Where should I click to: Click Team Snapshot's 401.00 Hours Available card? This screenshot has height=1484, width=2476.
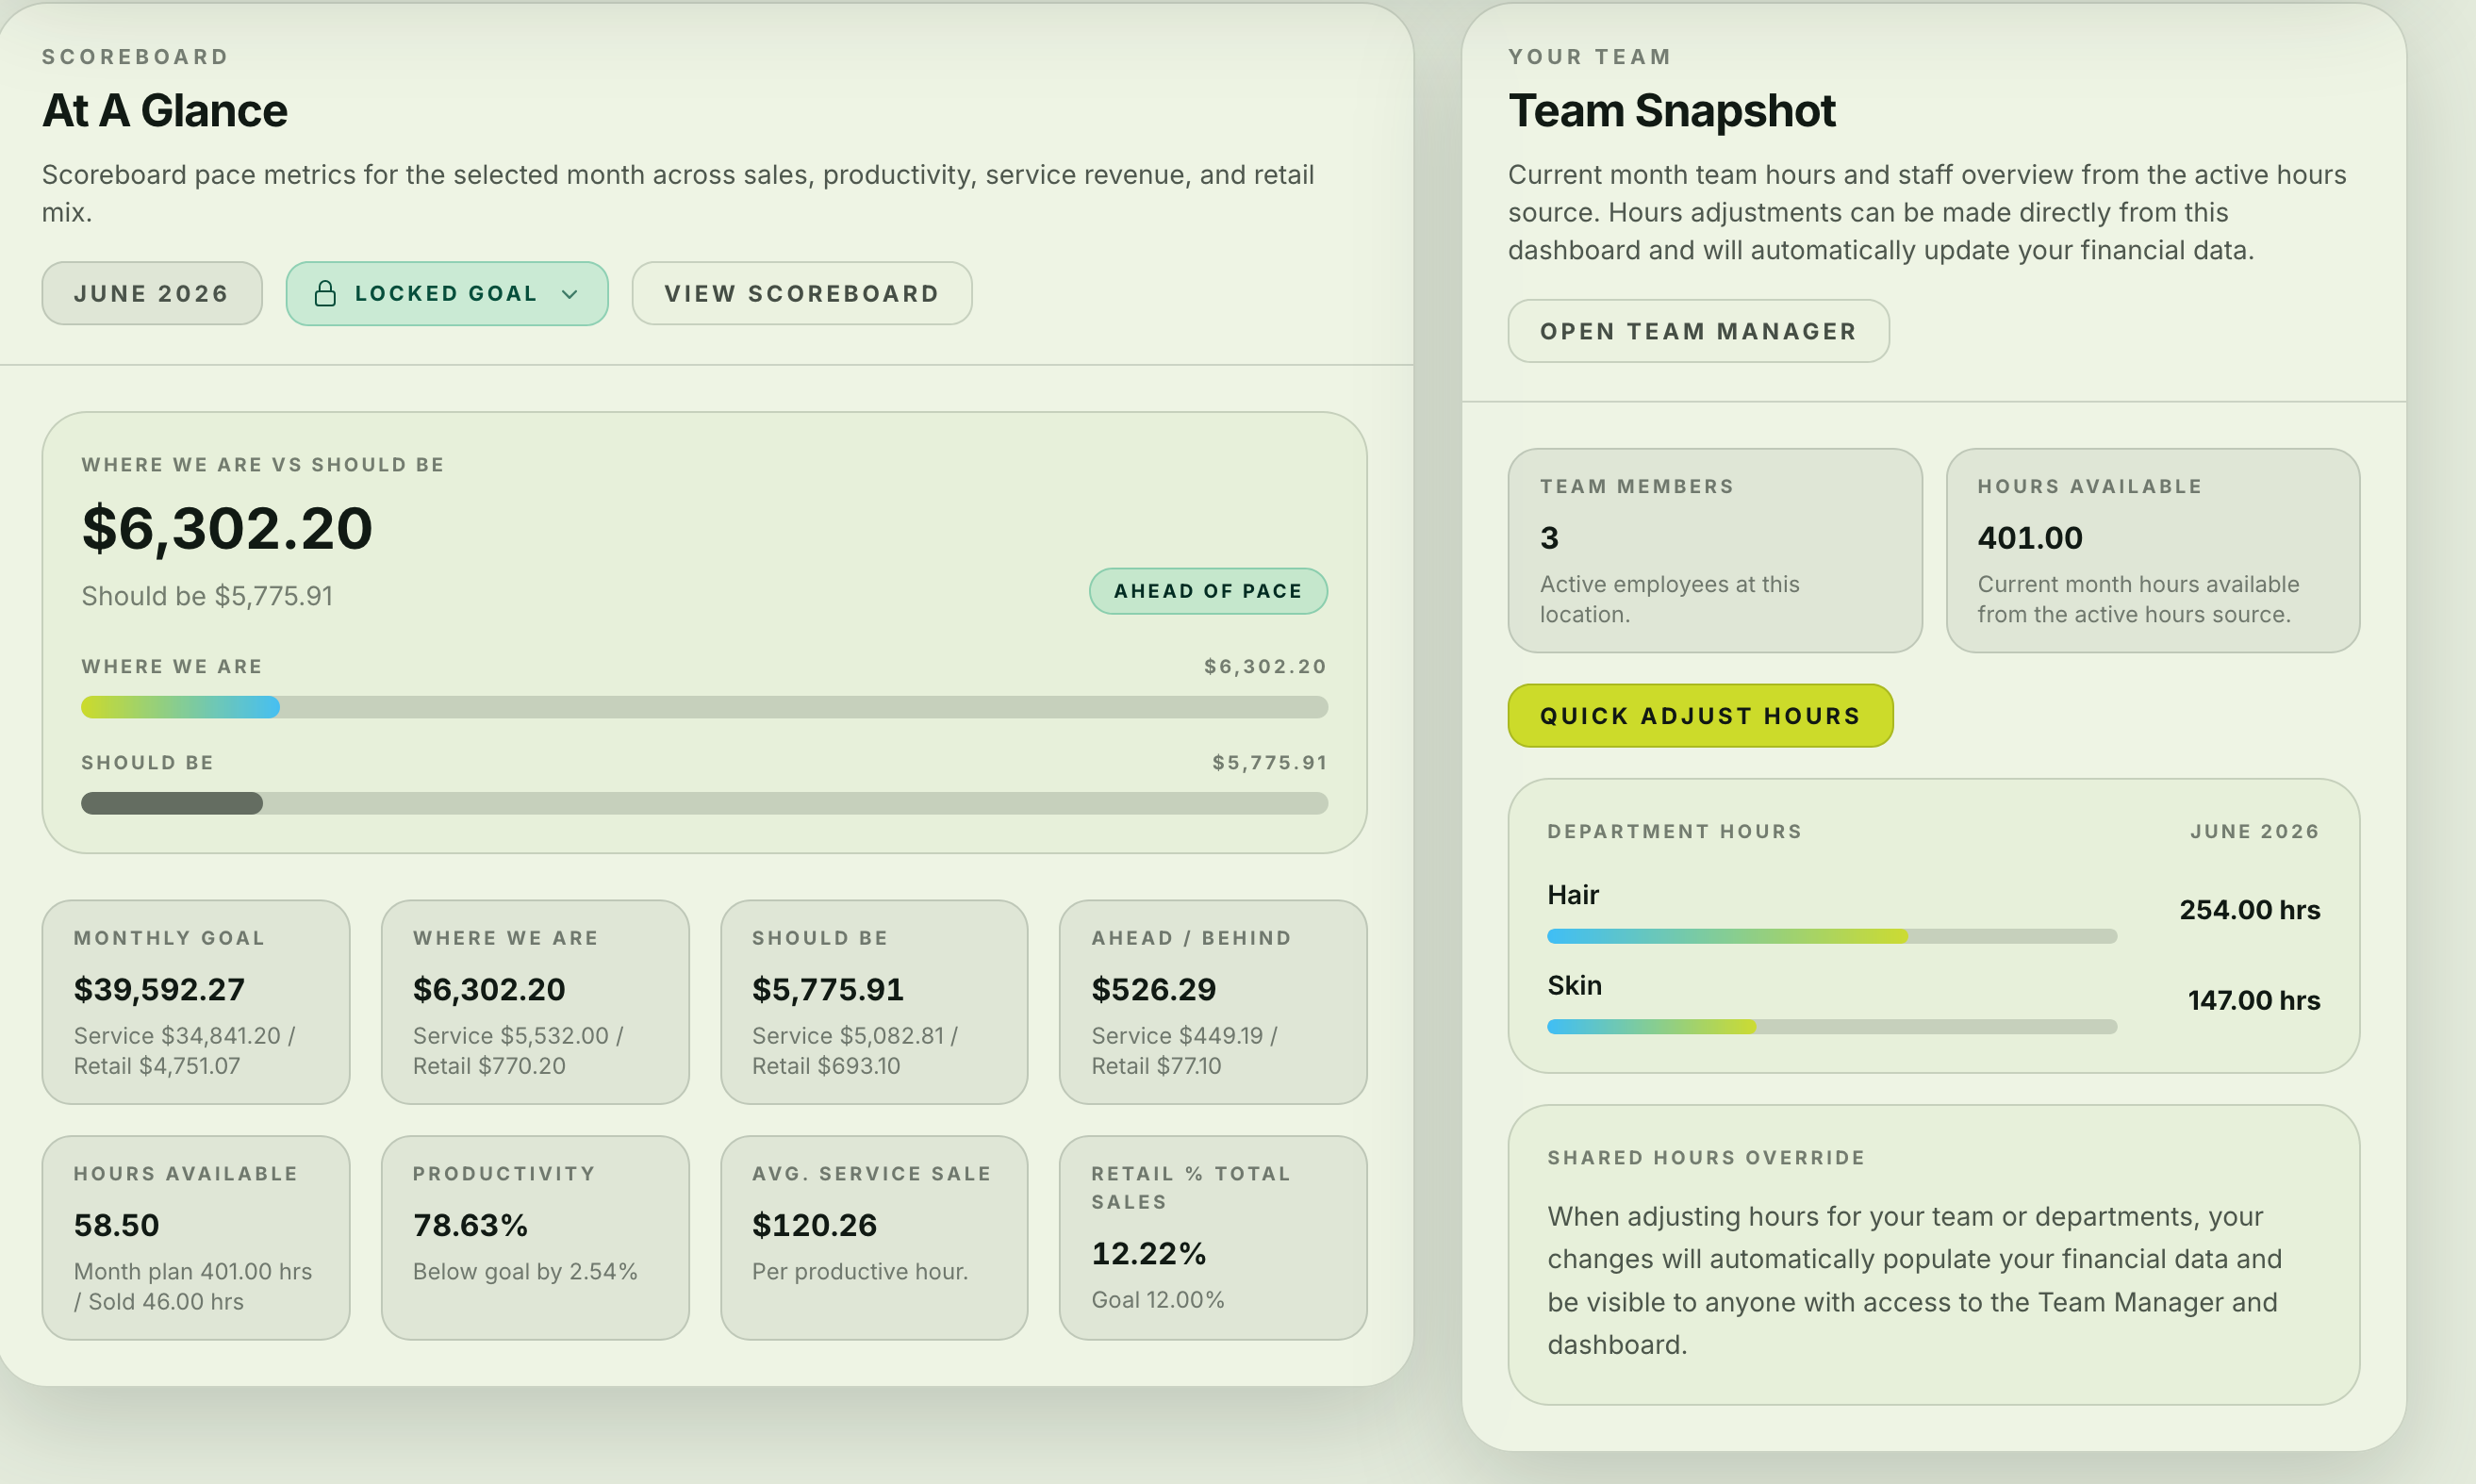(x=2153, y=550)
